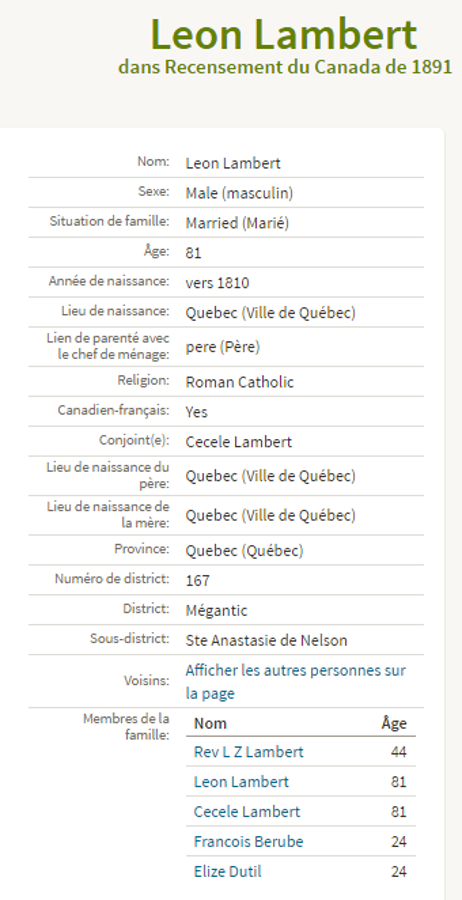462x900 pixels.
Task: Click the 'Nom' column header in family table
Action: click(x=210, y=723)
